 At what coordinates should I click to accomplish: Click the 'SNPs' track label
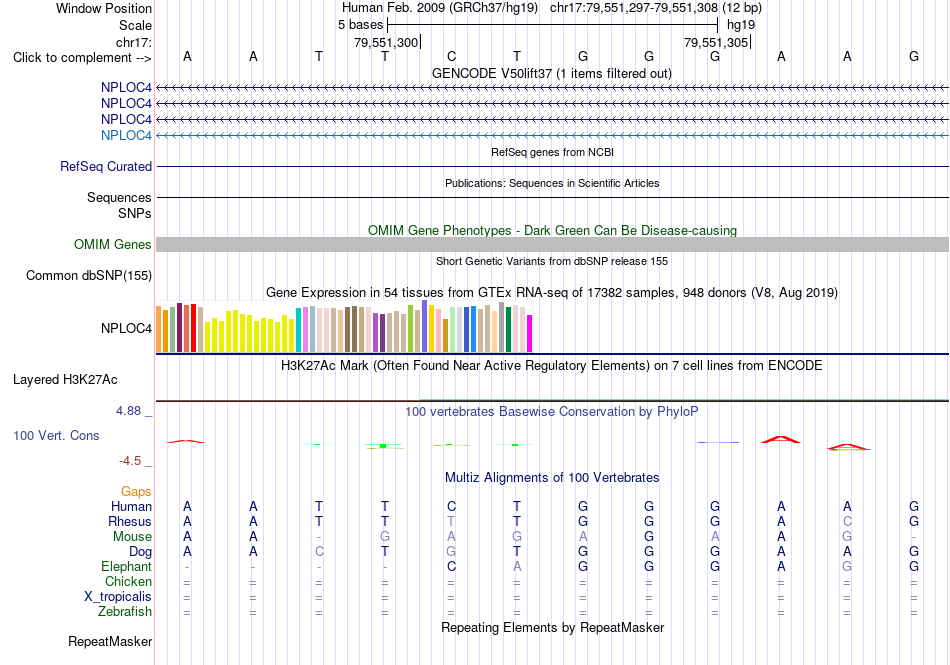(x=135, y=213)
